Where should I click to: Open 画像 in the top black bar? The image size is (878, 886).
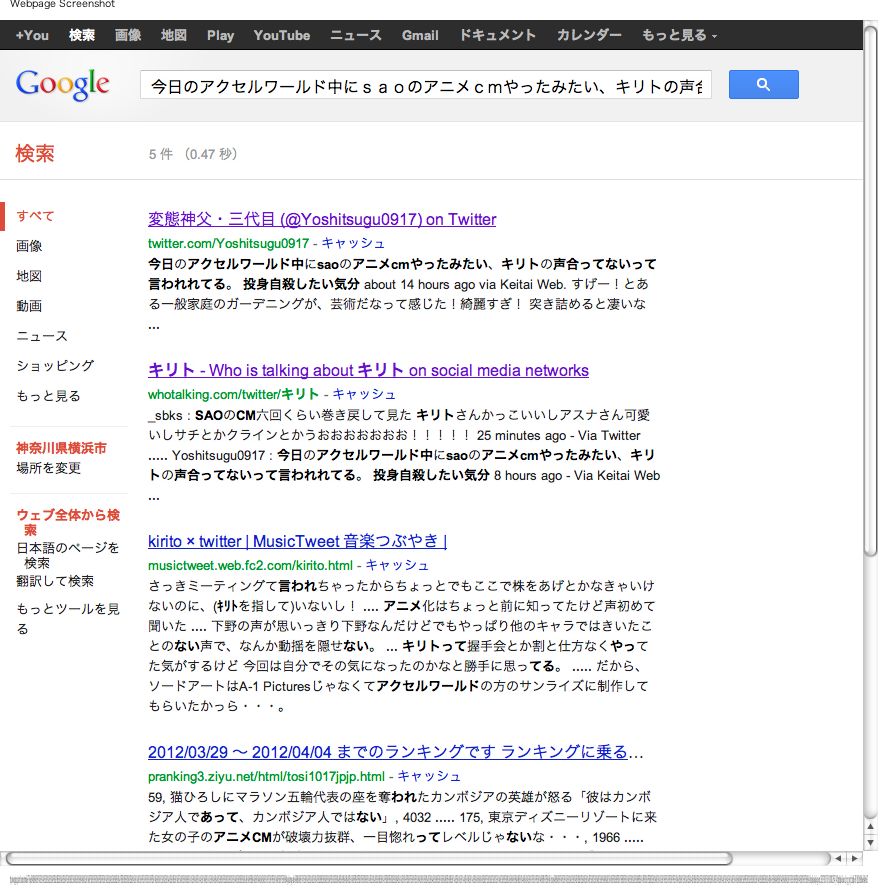[128, 35]
